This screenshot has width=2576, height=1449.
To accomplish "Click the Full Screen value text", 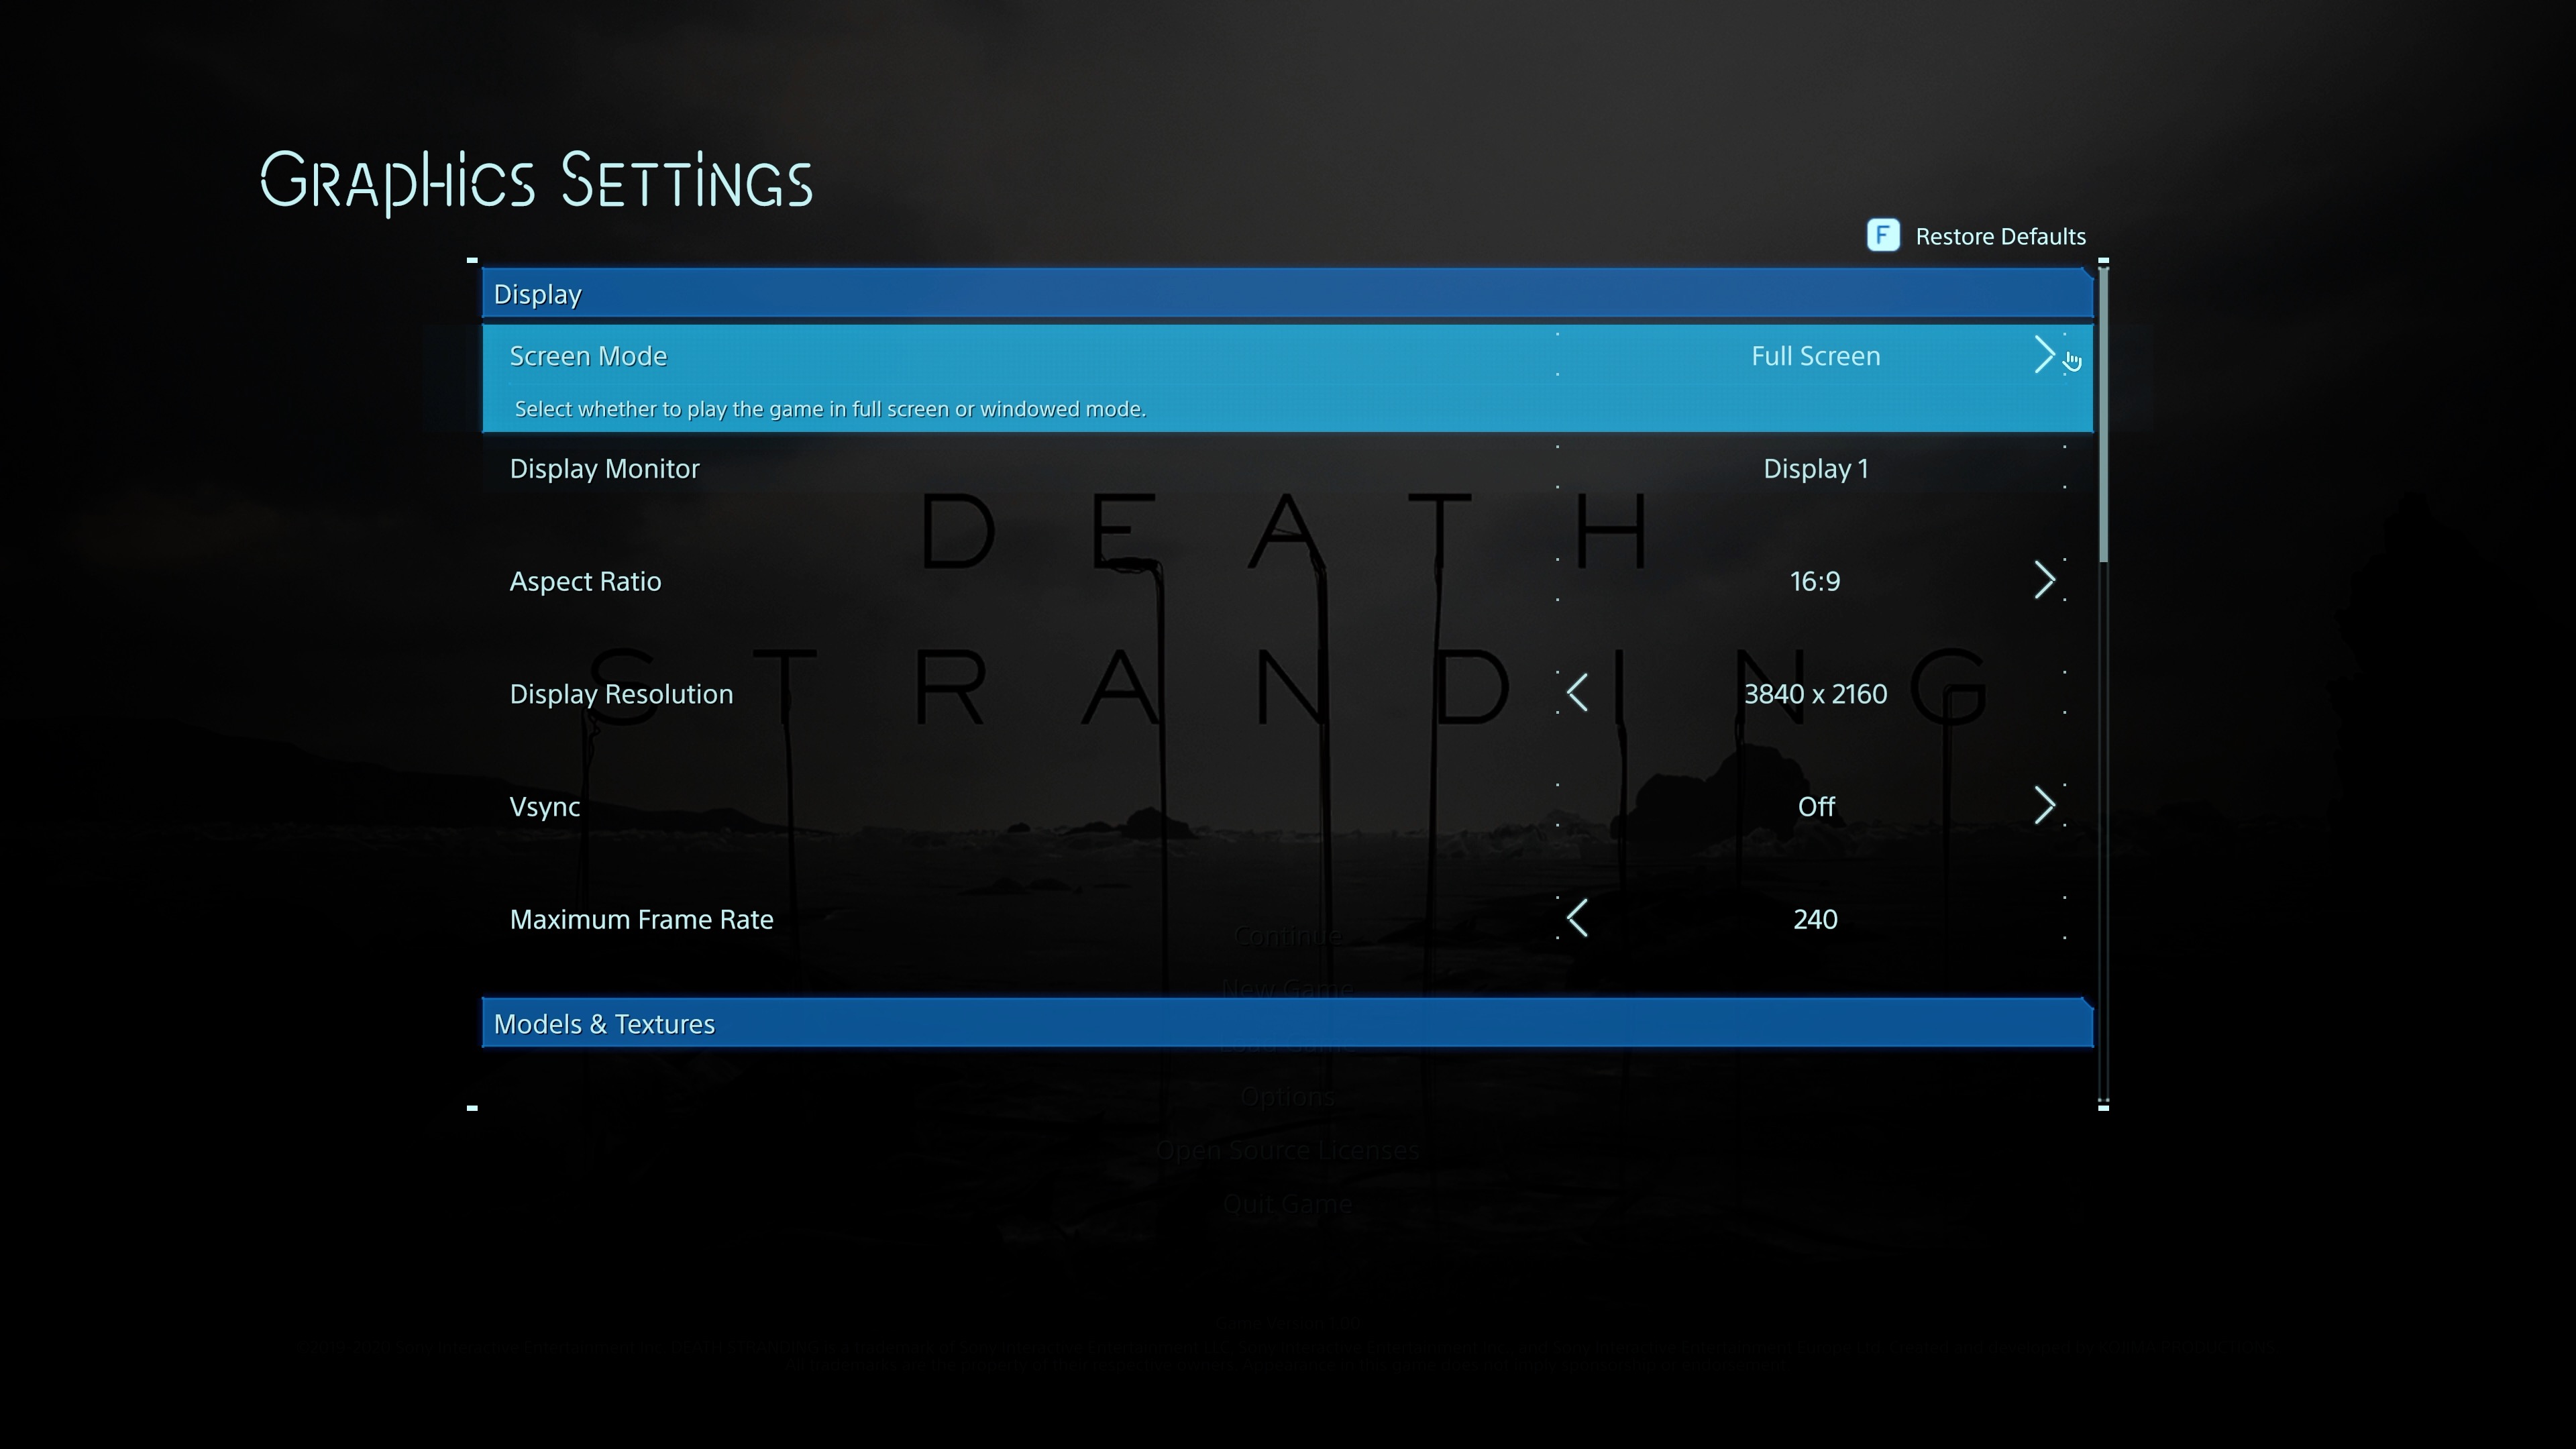I will [1815, 357].
